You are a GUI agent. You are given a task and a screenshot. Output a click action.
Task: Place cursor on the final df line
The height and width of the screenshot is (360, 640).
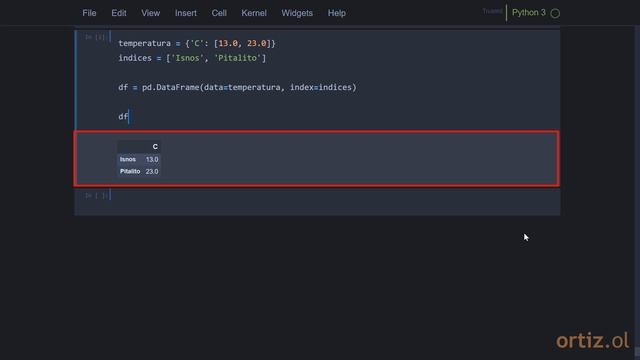pyautogui.click(x=123, y=117)
